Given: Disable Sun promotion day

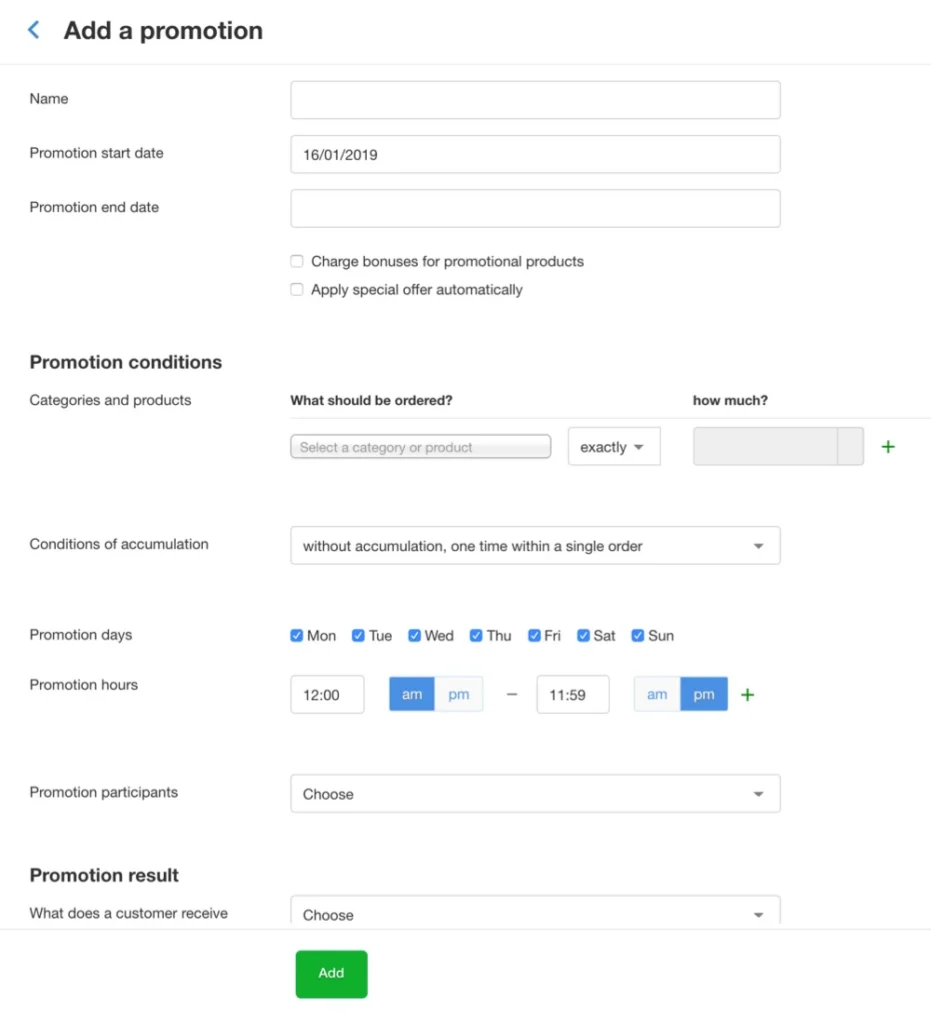Looking at the screenshot, I should 638,635.
